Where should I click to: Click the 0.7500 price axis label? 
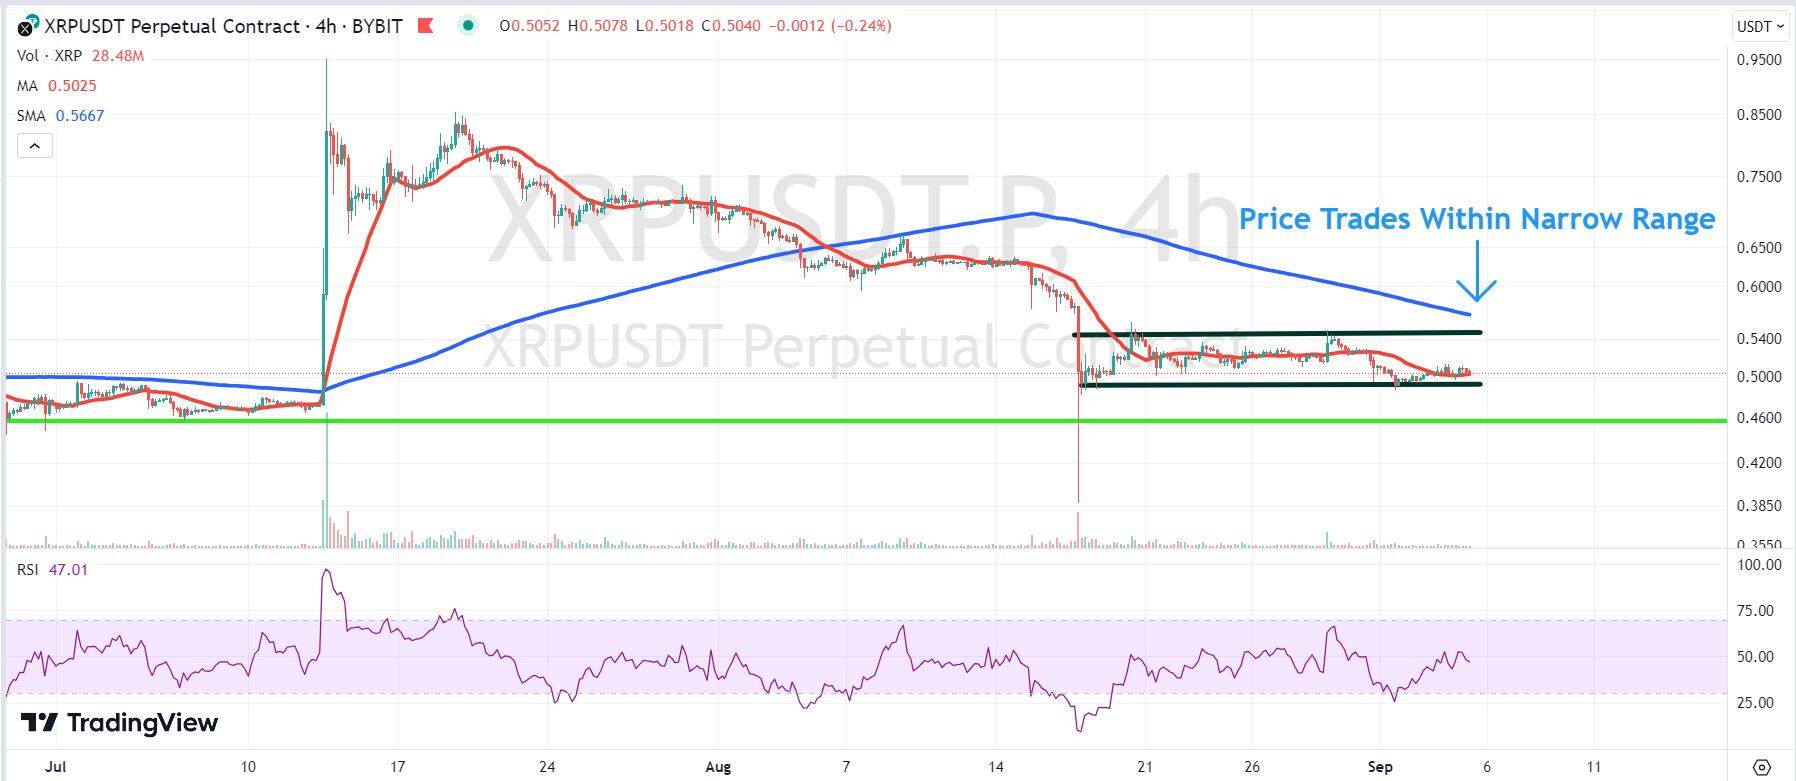tap(1759, 177)
